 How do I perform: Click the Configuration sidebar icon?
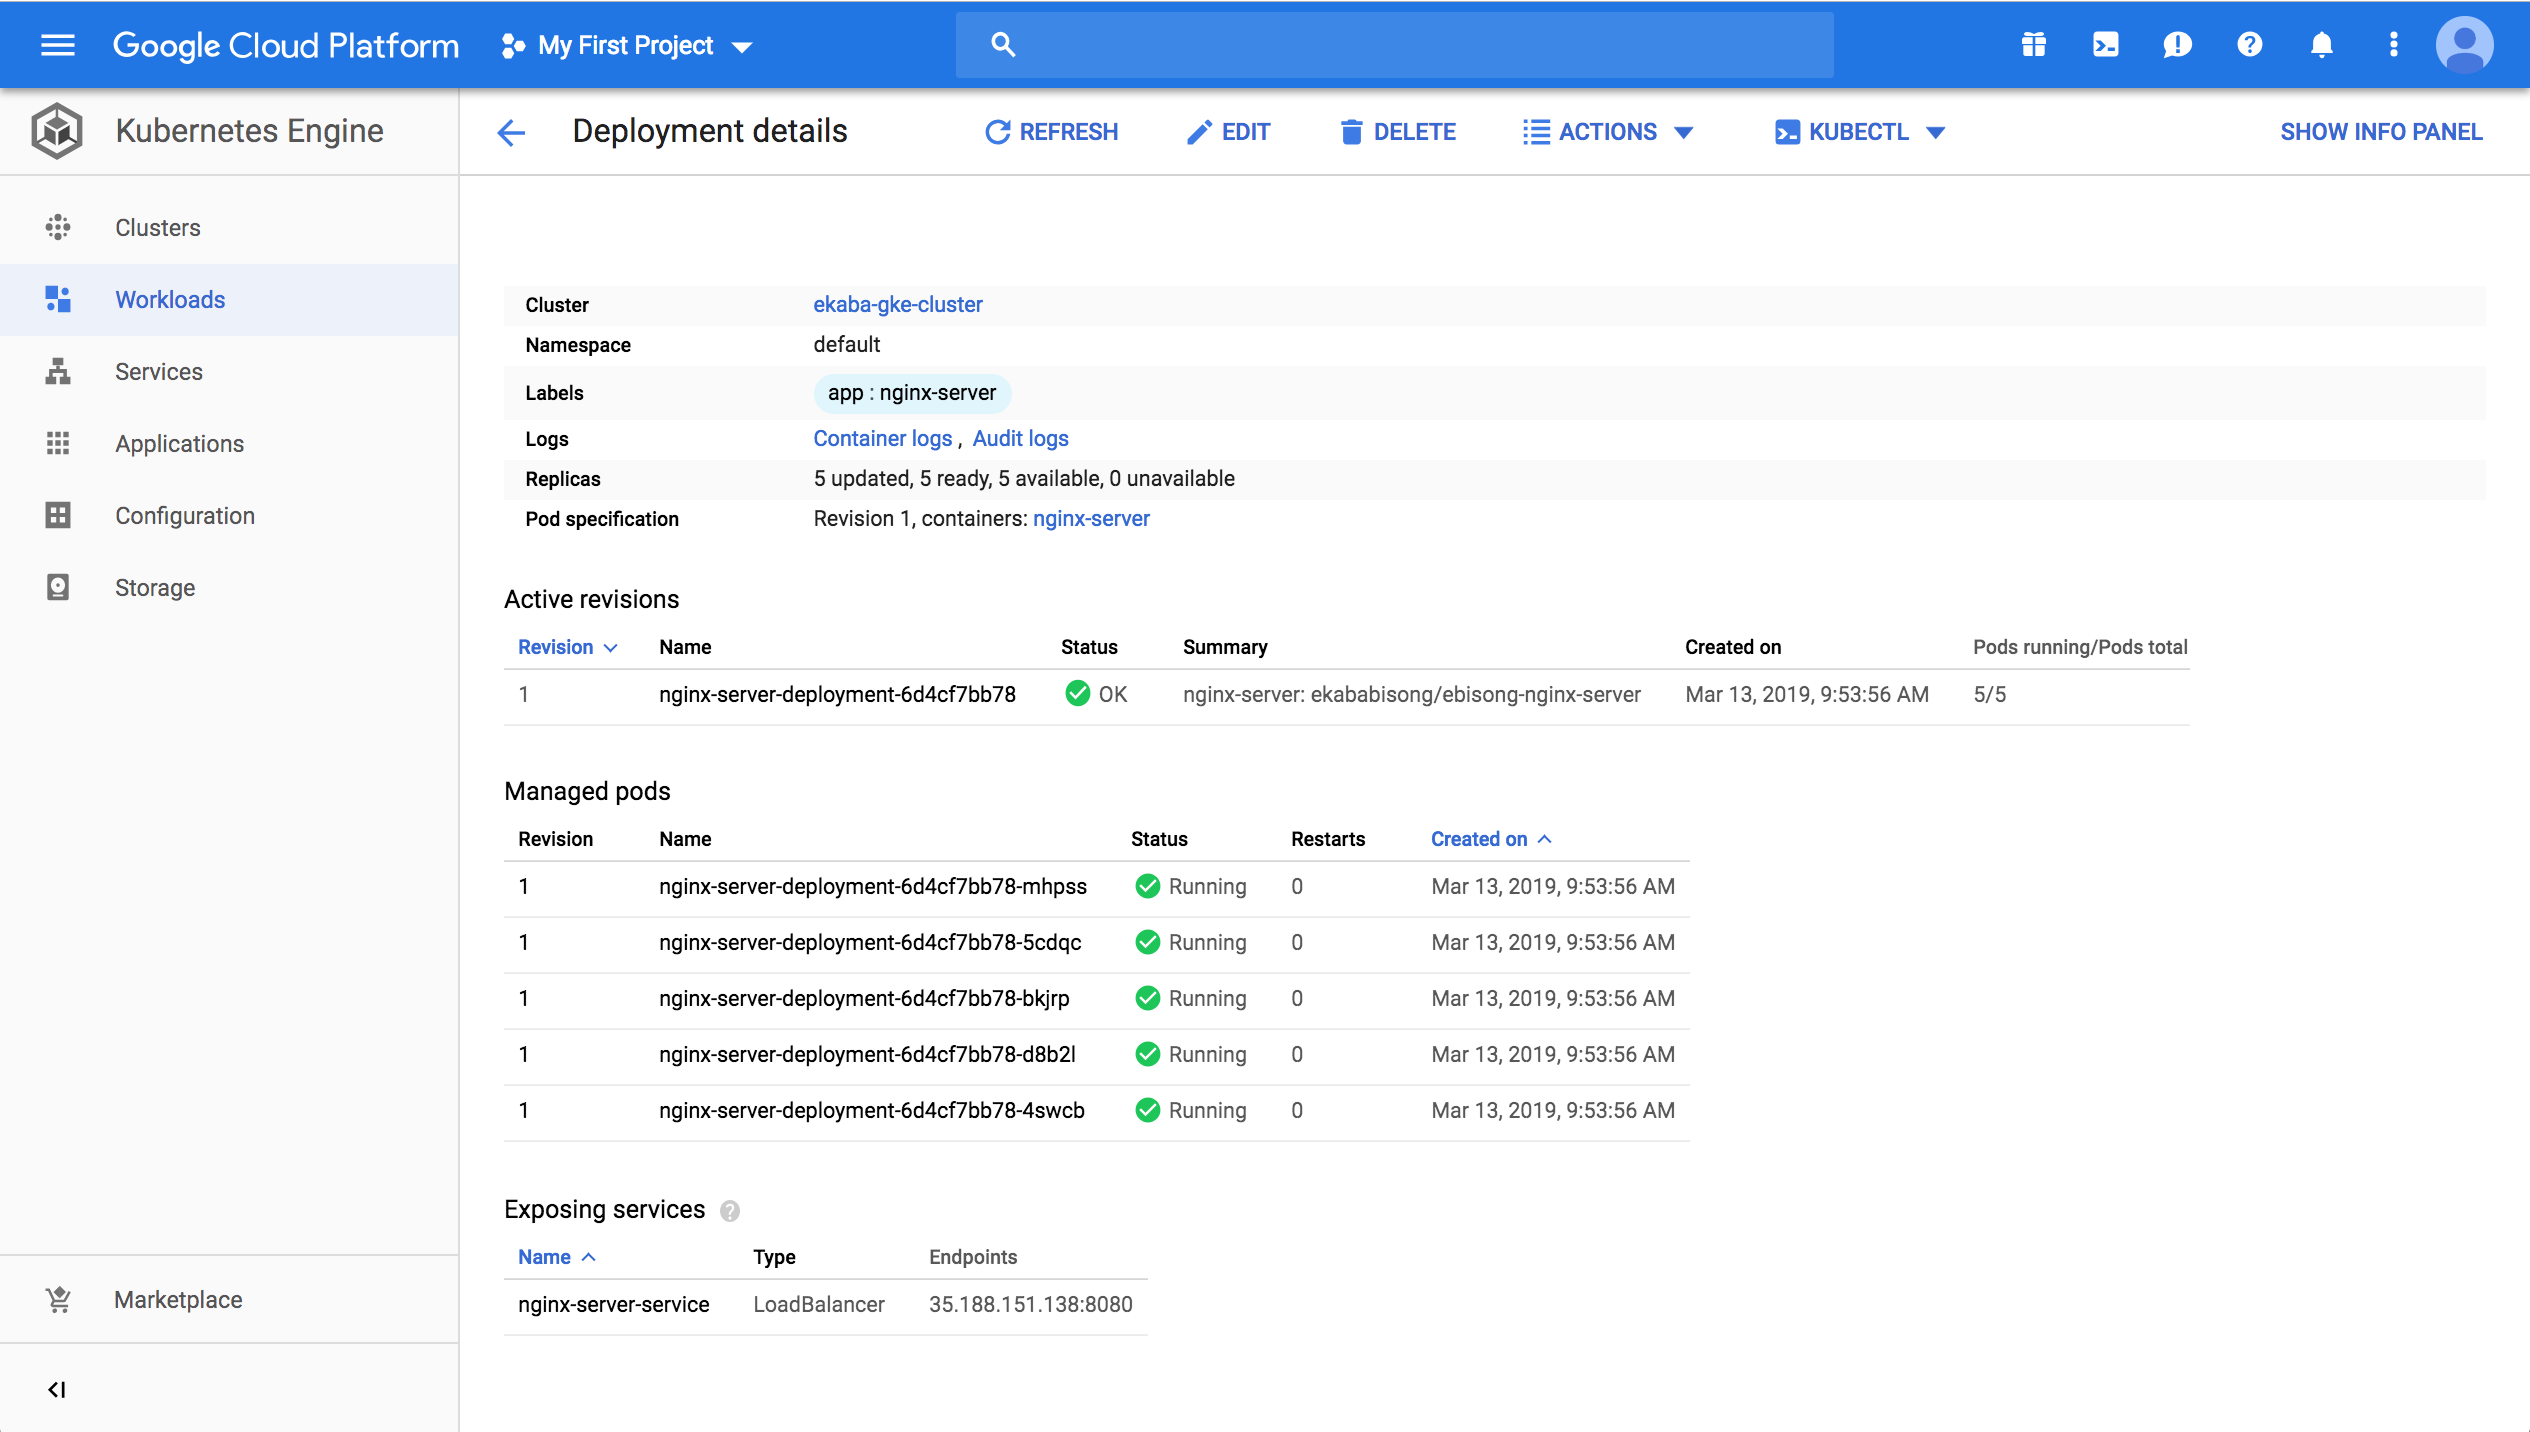click(57, 514)
